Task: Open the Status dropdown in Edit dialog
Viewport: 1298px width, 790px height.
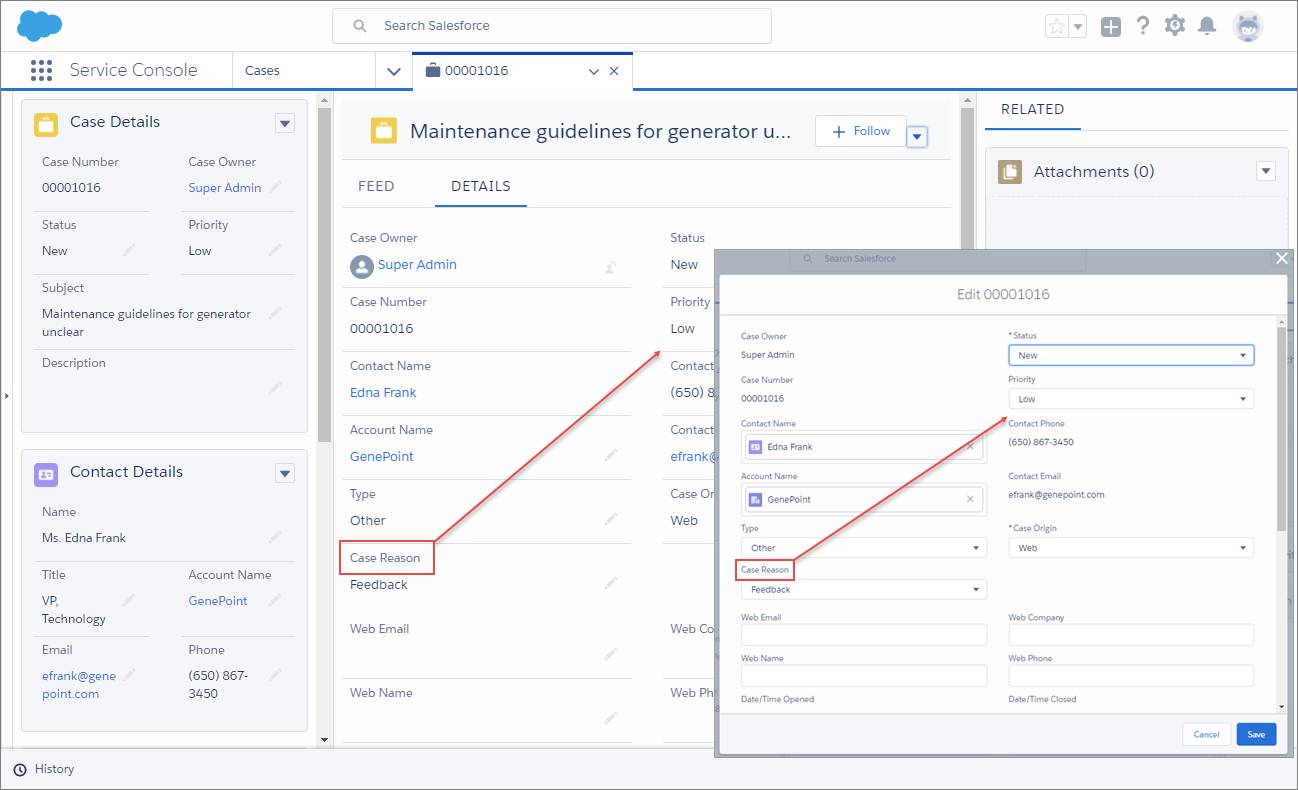Action: pos(1131,355)
